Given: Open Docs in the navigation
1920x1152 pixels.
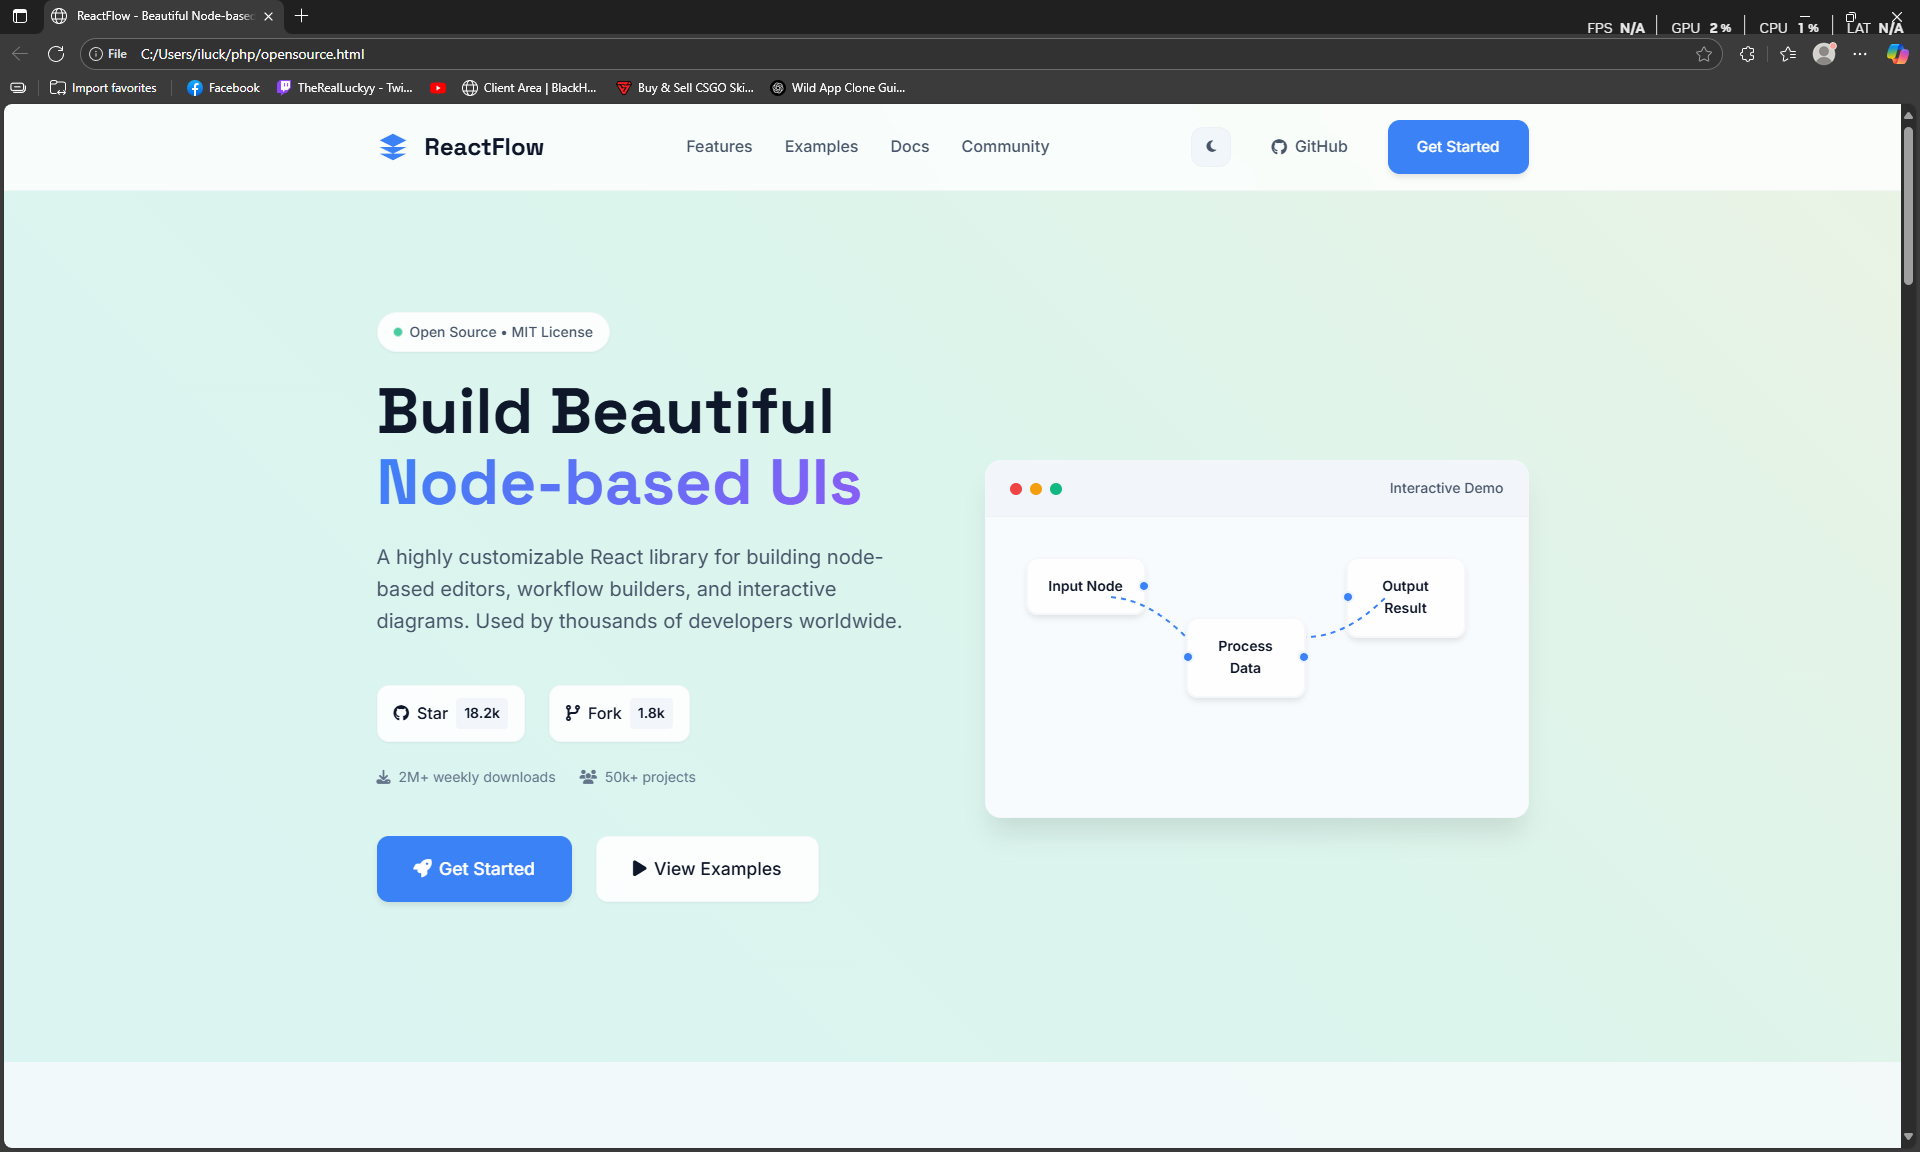Looking at the screenshot, I should pos(909,147).
